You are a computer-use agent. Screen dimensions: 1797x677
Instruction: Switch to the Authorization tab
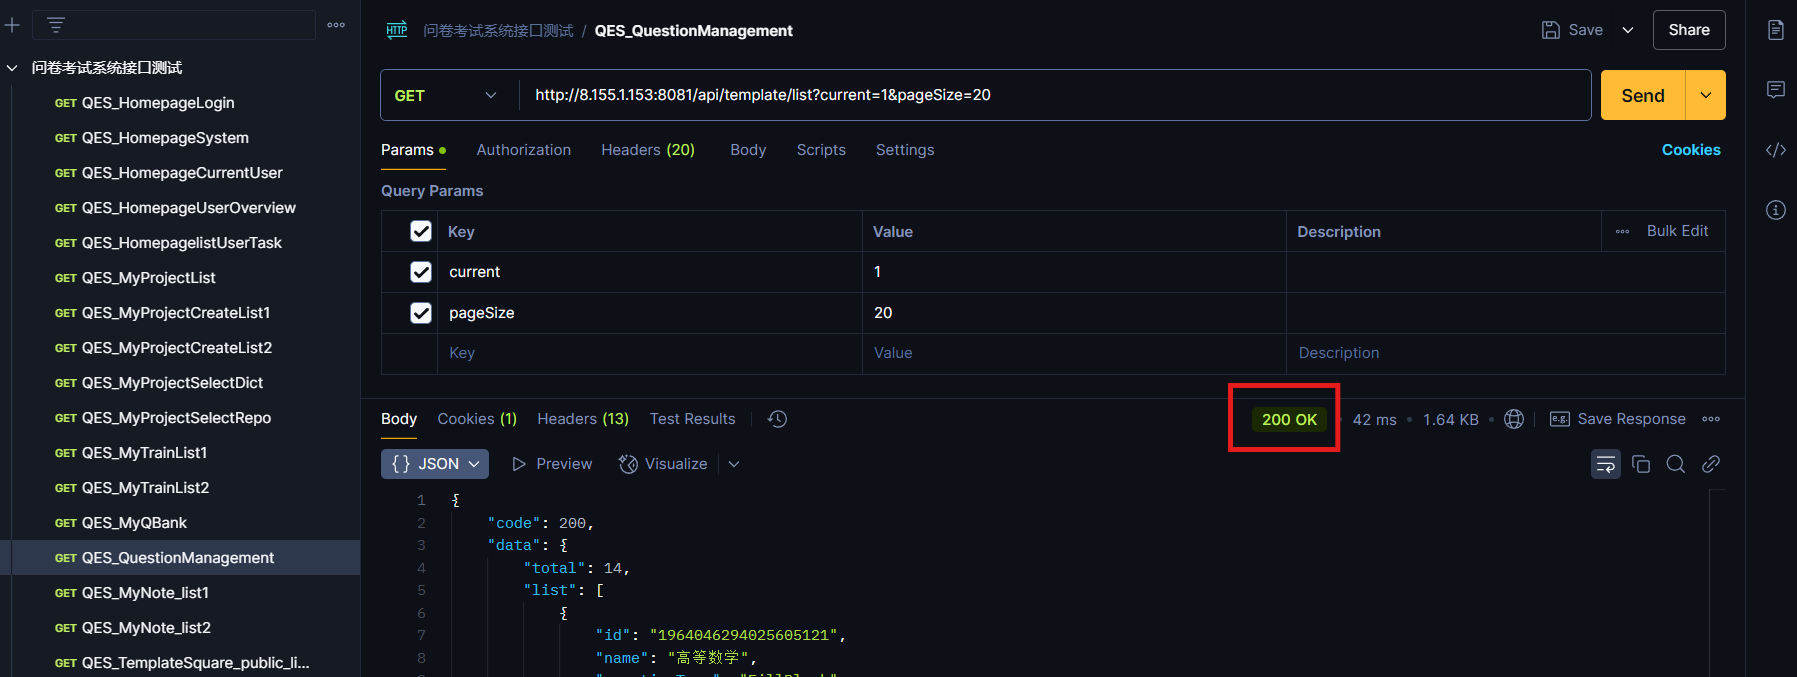coord(524,150)
